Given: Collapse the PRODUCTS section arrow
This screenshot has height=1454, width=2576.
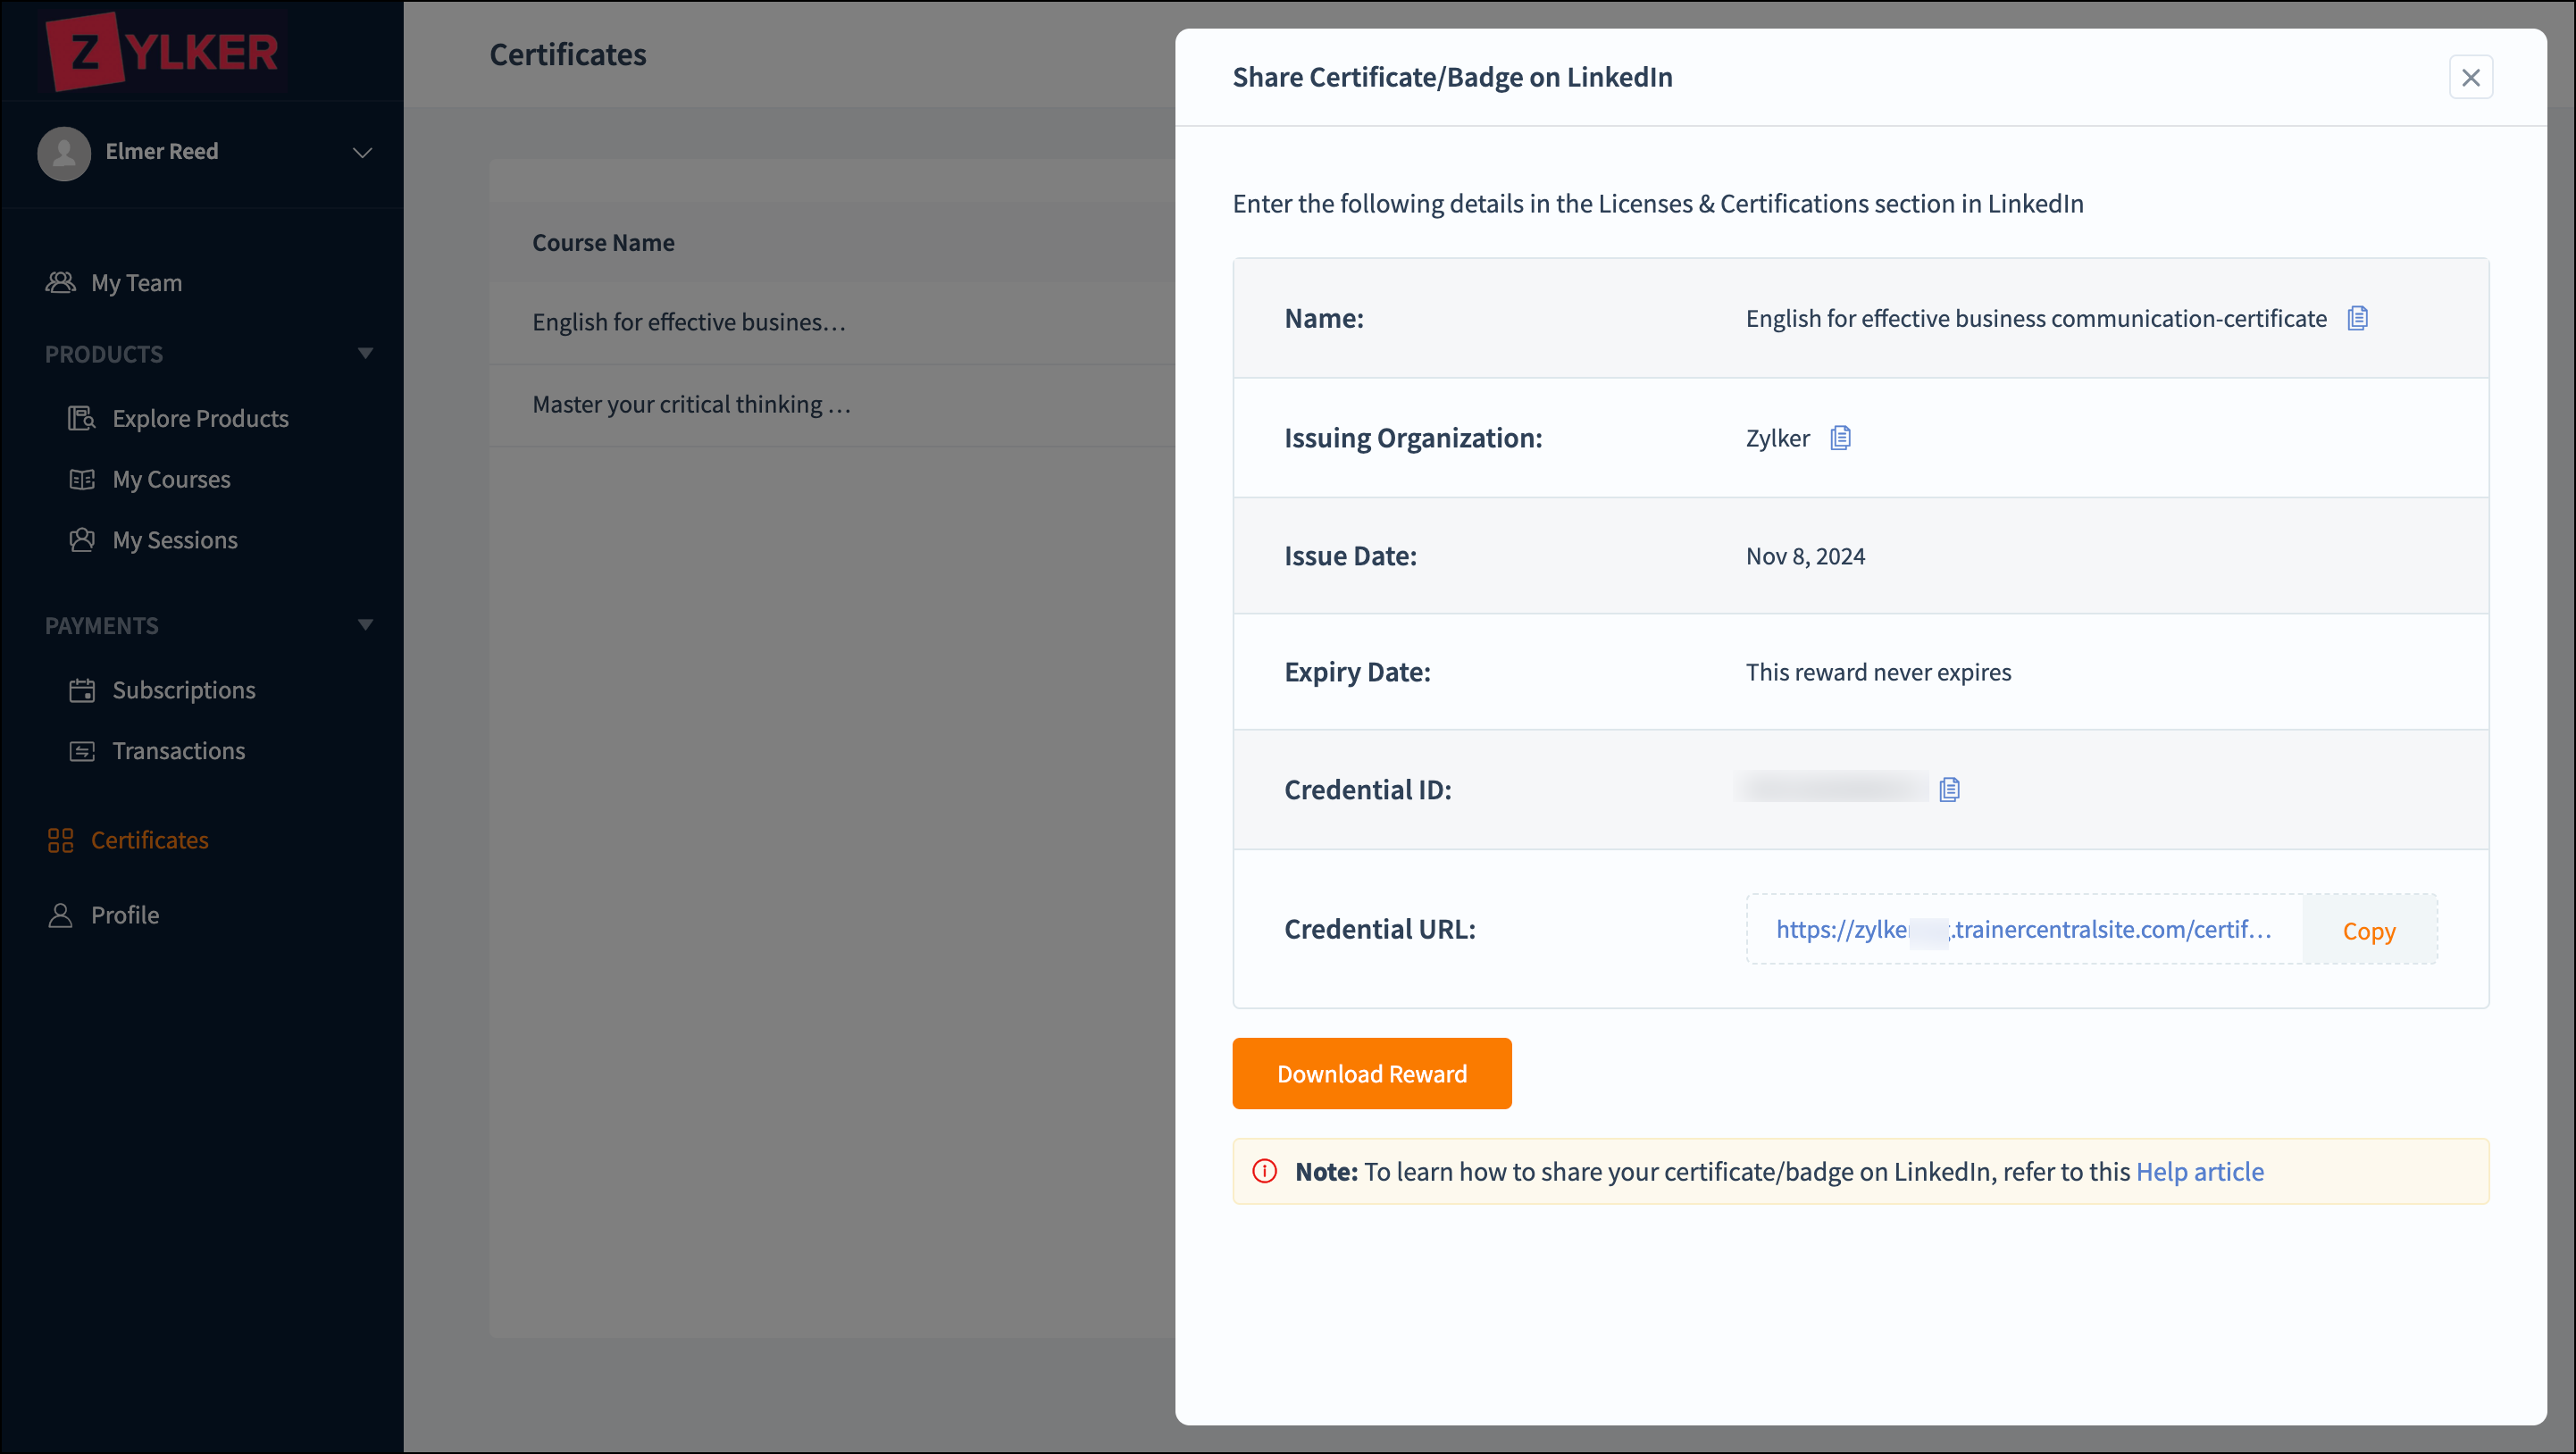Looking at the screenshot, I should (x=365, y=353).
